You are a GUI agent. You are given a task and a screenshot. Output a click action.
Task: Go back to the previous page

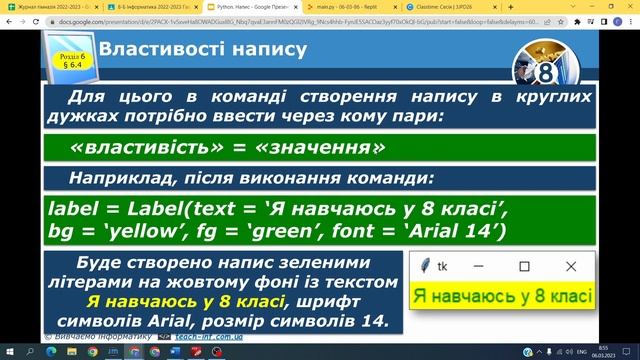click(x=9, y=22)
